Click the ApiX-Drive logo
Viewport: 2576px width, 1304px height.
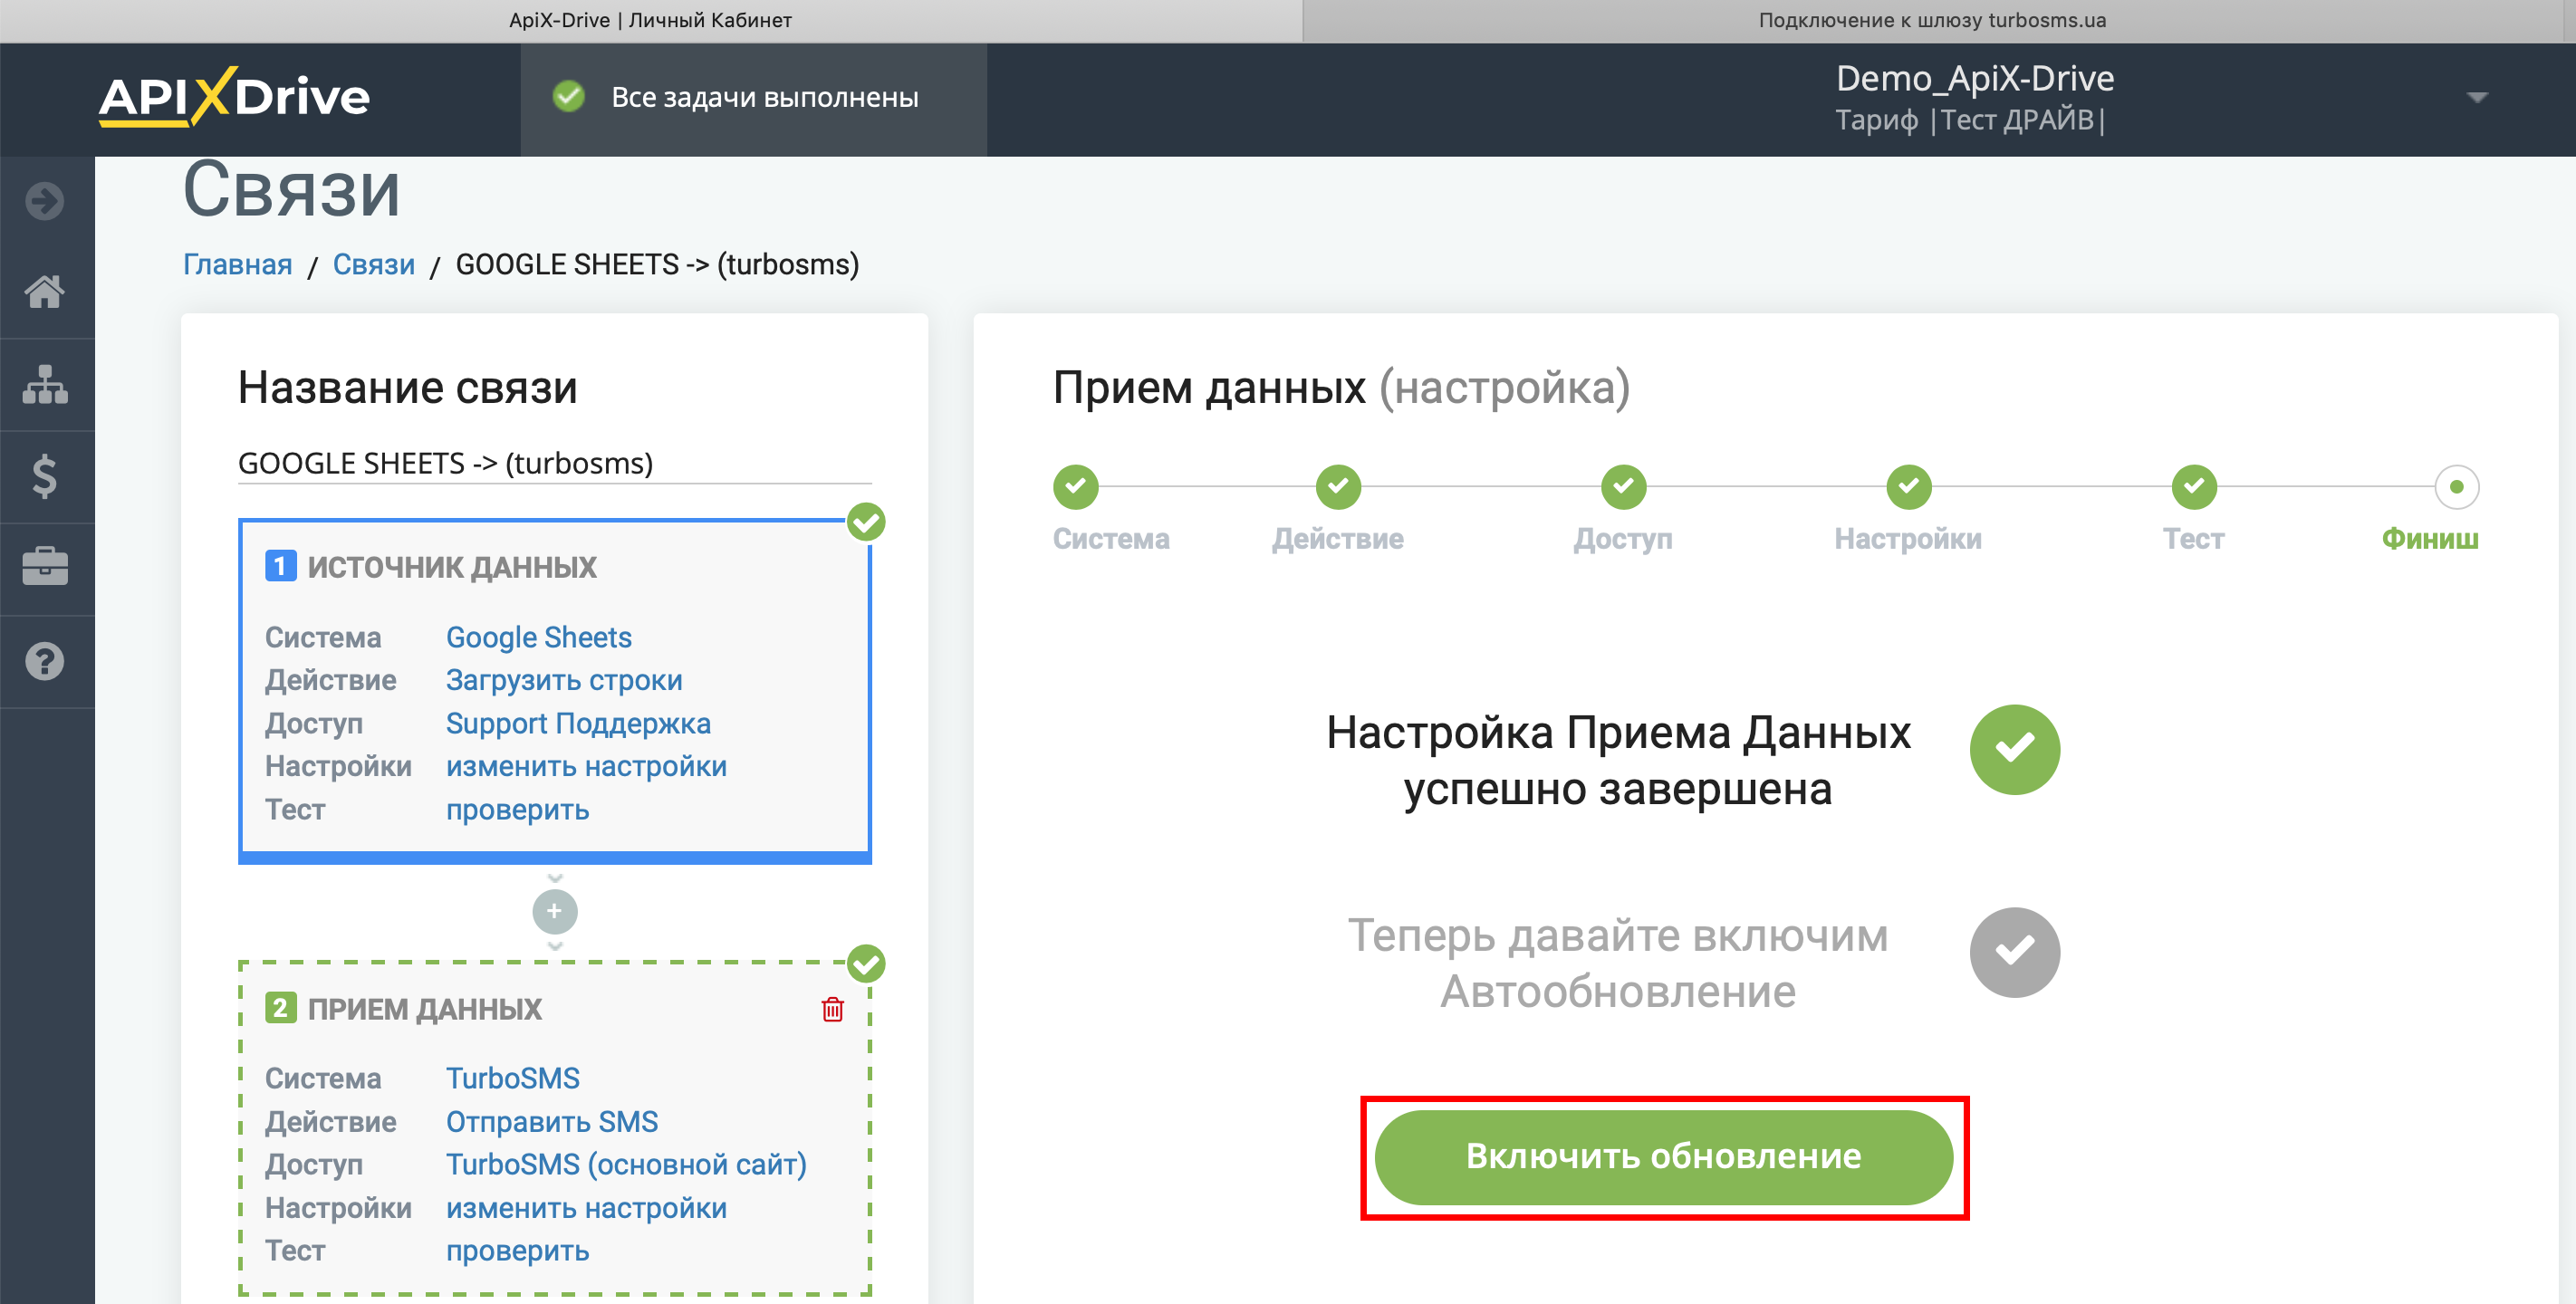(x=234, y=97)
